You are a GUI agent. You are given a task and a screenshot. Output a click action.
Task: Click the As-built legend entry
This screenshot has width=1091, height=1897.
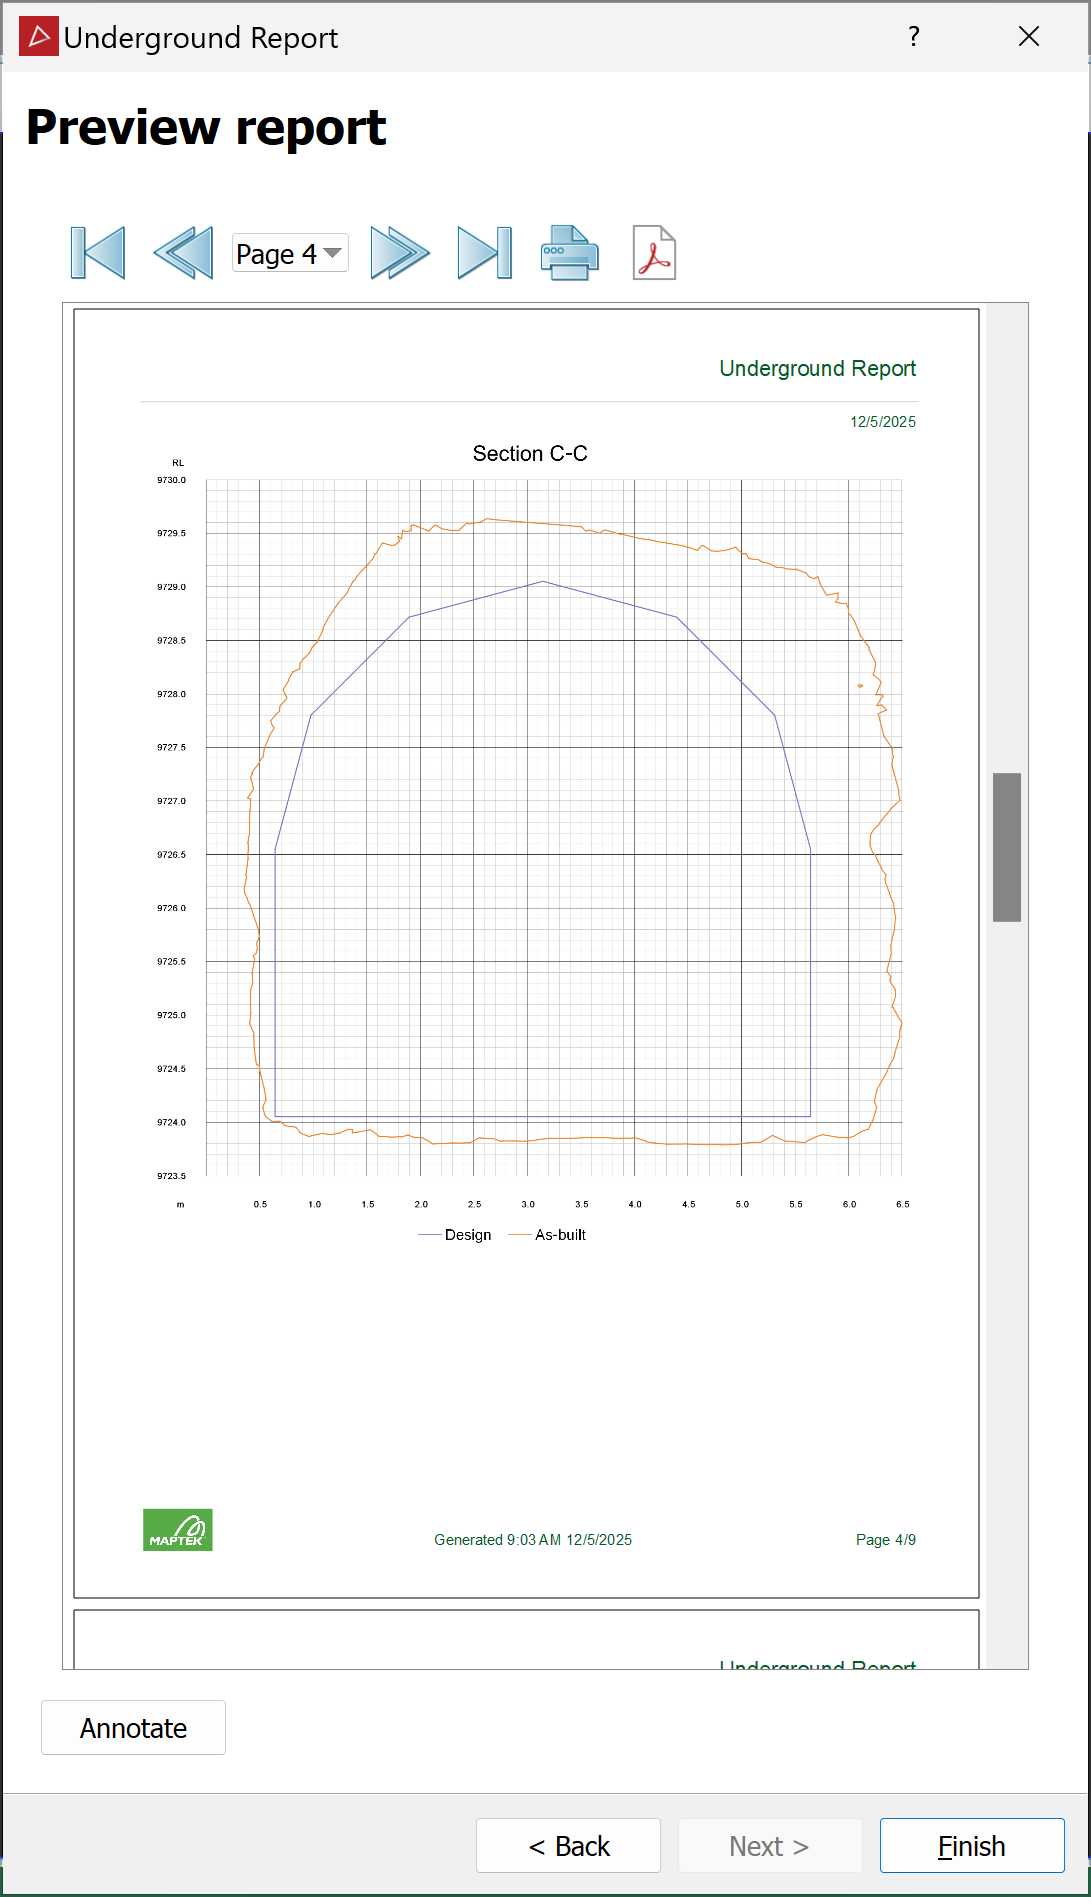coord(547,1235)
